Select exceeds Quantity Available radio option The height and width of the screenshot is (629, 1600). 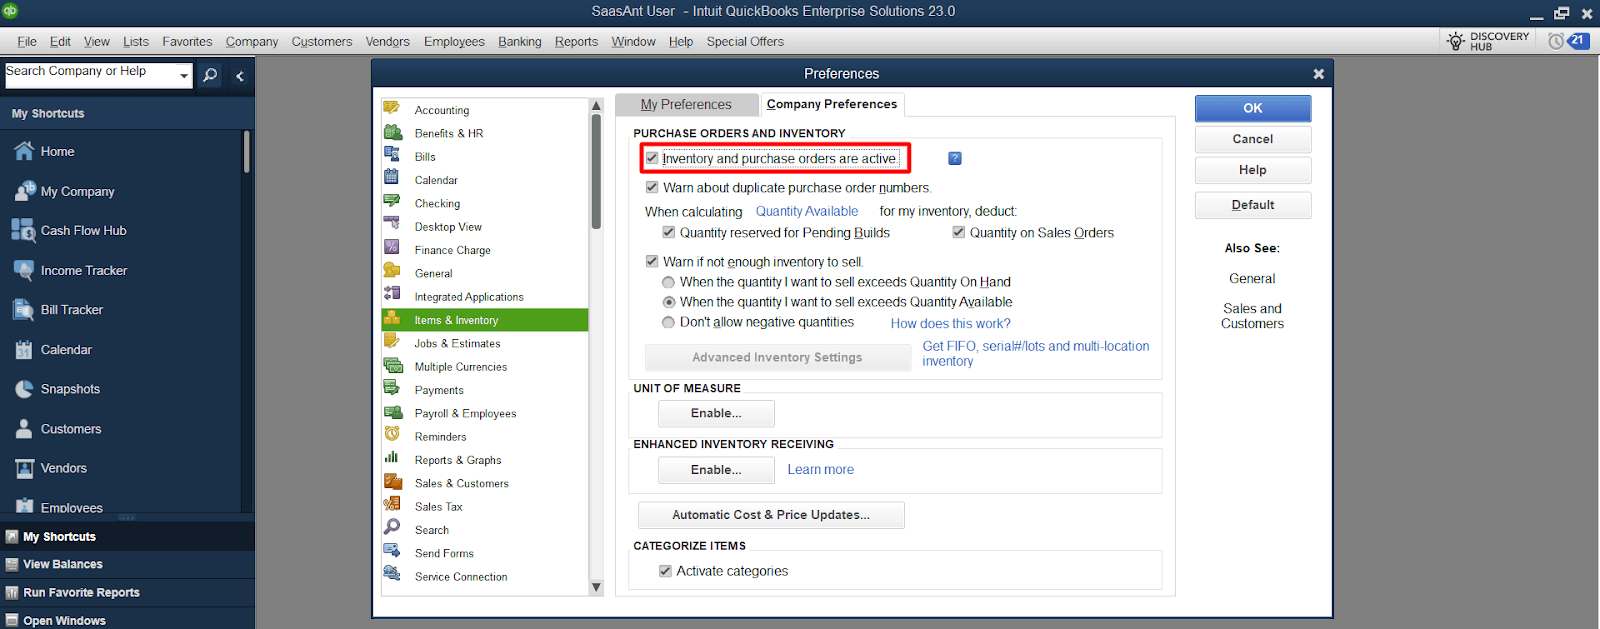669,302
